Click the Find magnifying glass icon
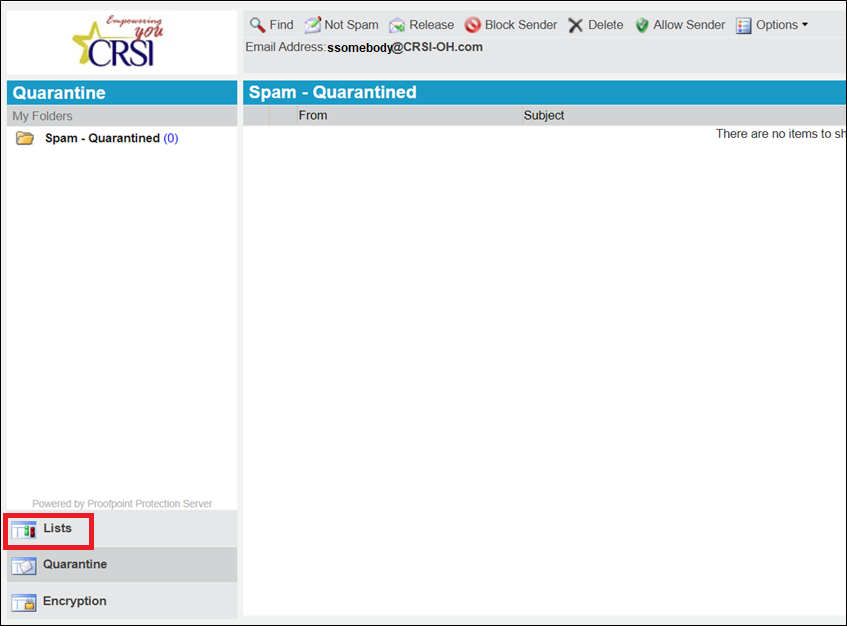Screen dimensions: 847x626 (x=257, y=25)
